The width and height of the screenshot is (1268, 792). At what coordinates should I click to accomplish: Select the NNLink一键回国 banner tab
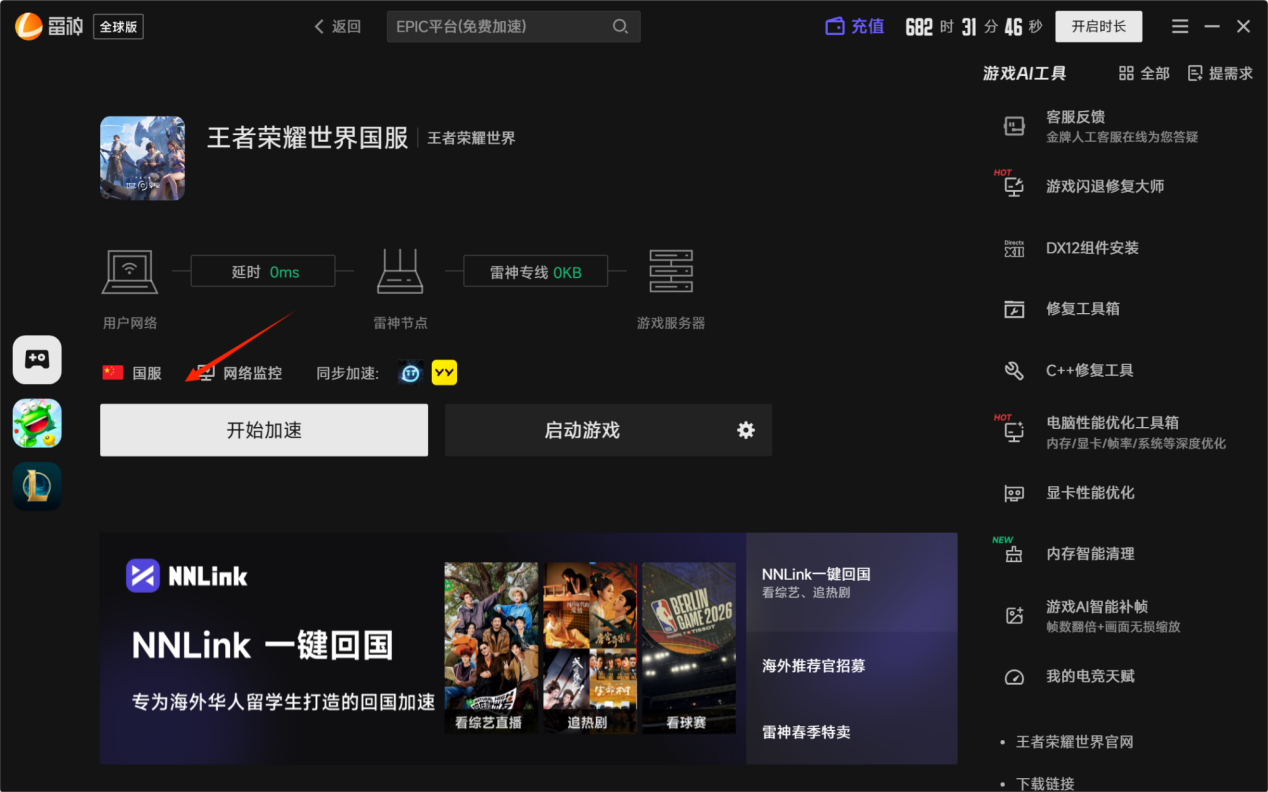point(852,582)
